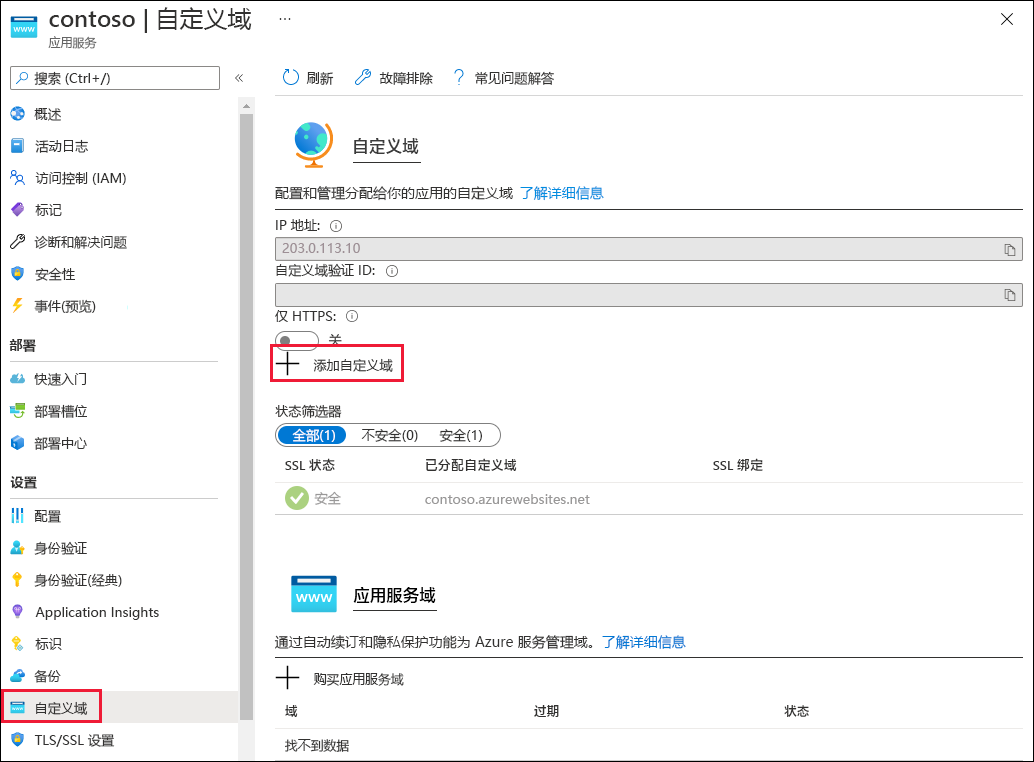Toggle the 仅 HTTPS switch

coord(297,339)
